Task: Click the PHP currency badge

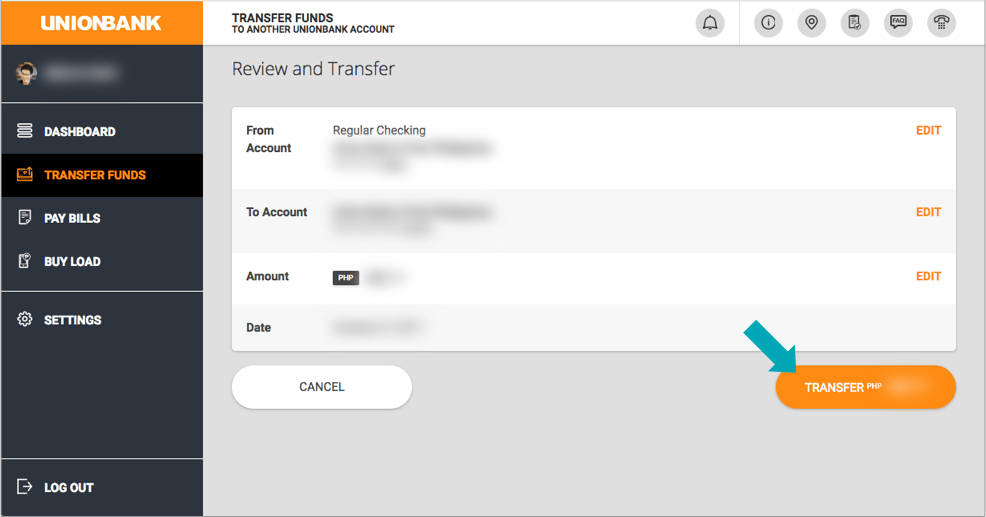Action: [x=346, y=278]
